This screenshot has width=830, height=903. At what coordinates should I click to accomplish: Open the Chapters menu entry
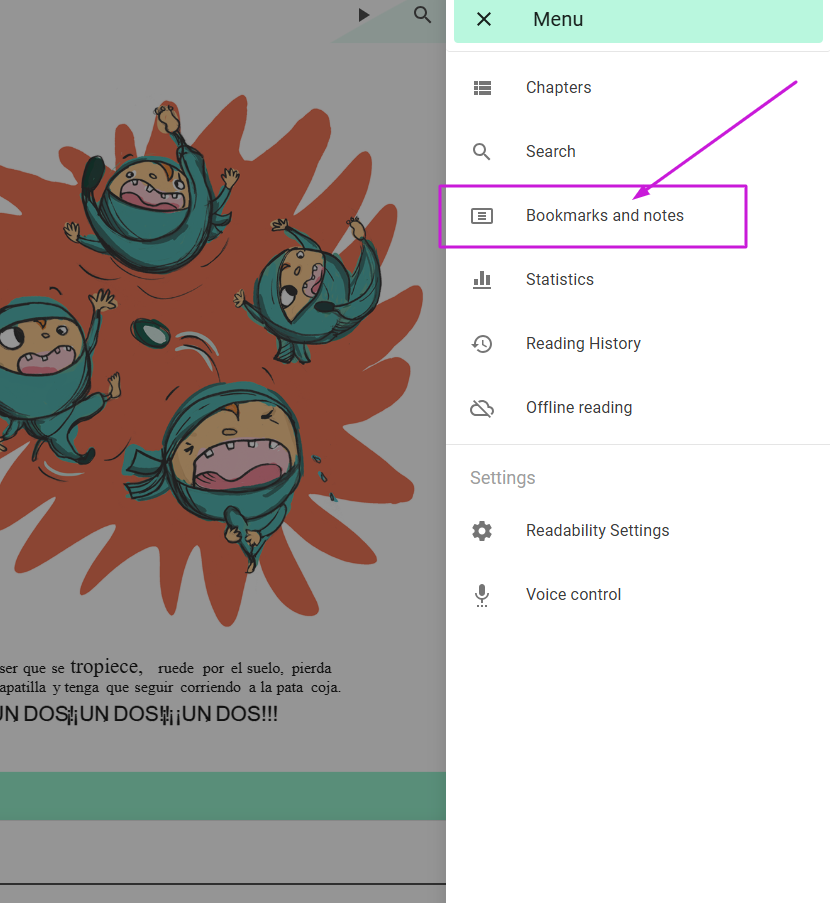pyautogui.click(x=558, y=88)
